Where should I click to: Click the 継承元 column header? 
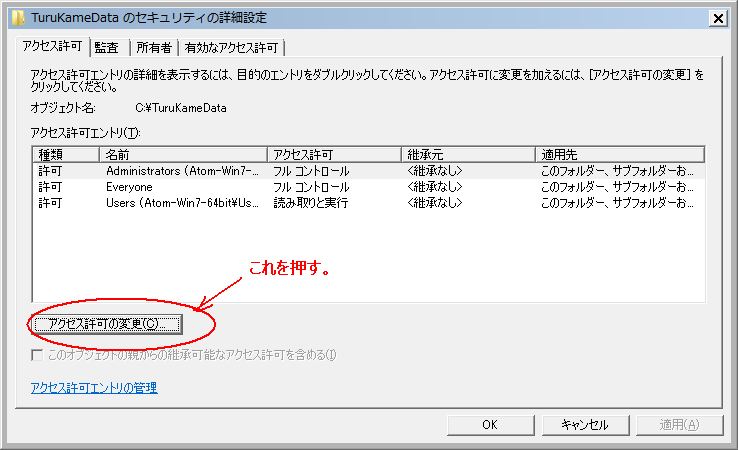coord(467,154)
